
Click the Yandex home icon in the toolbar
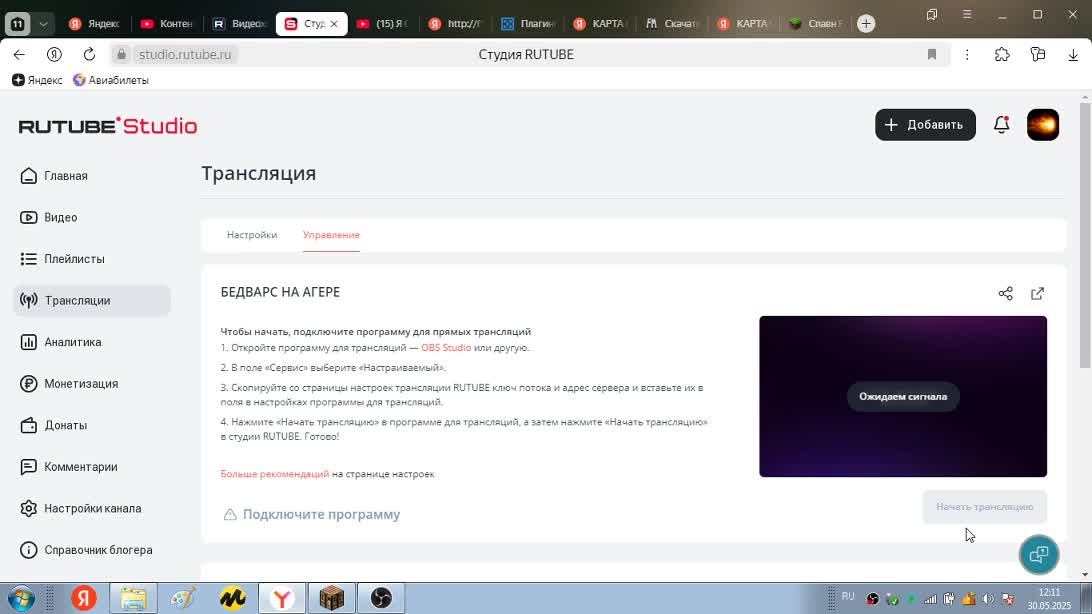point(54,54)
